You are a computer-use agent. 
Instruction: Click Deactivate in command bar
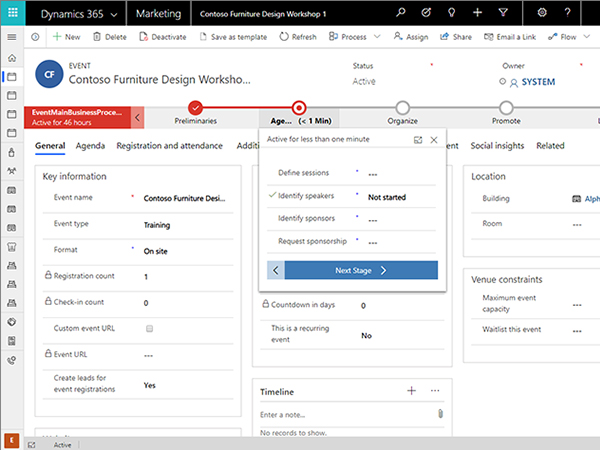(163, 37)
